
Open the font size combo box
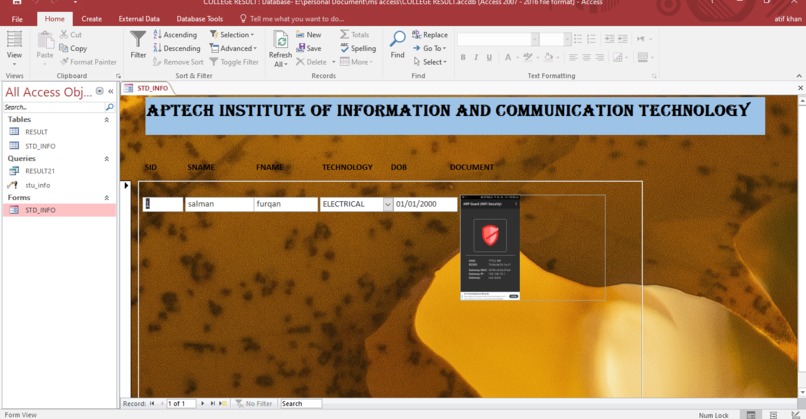556,39
